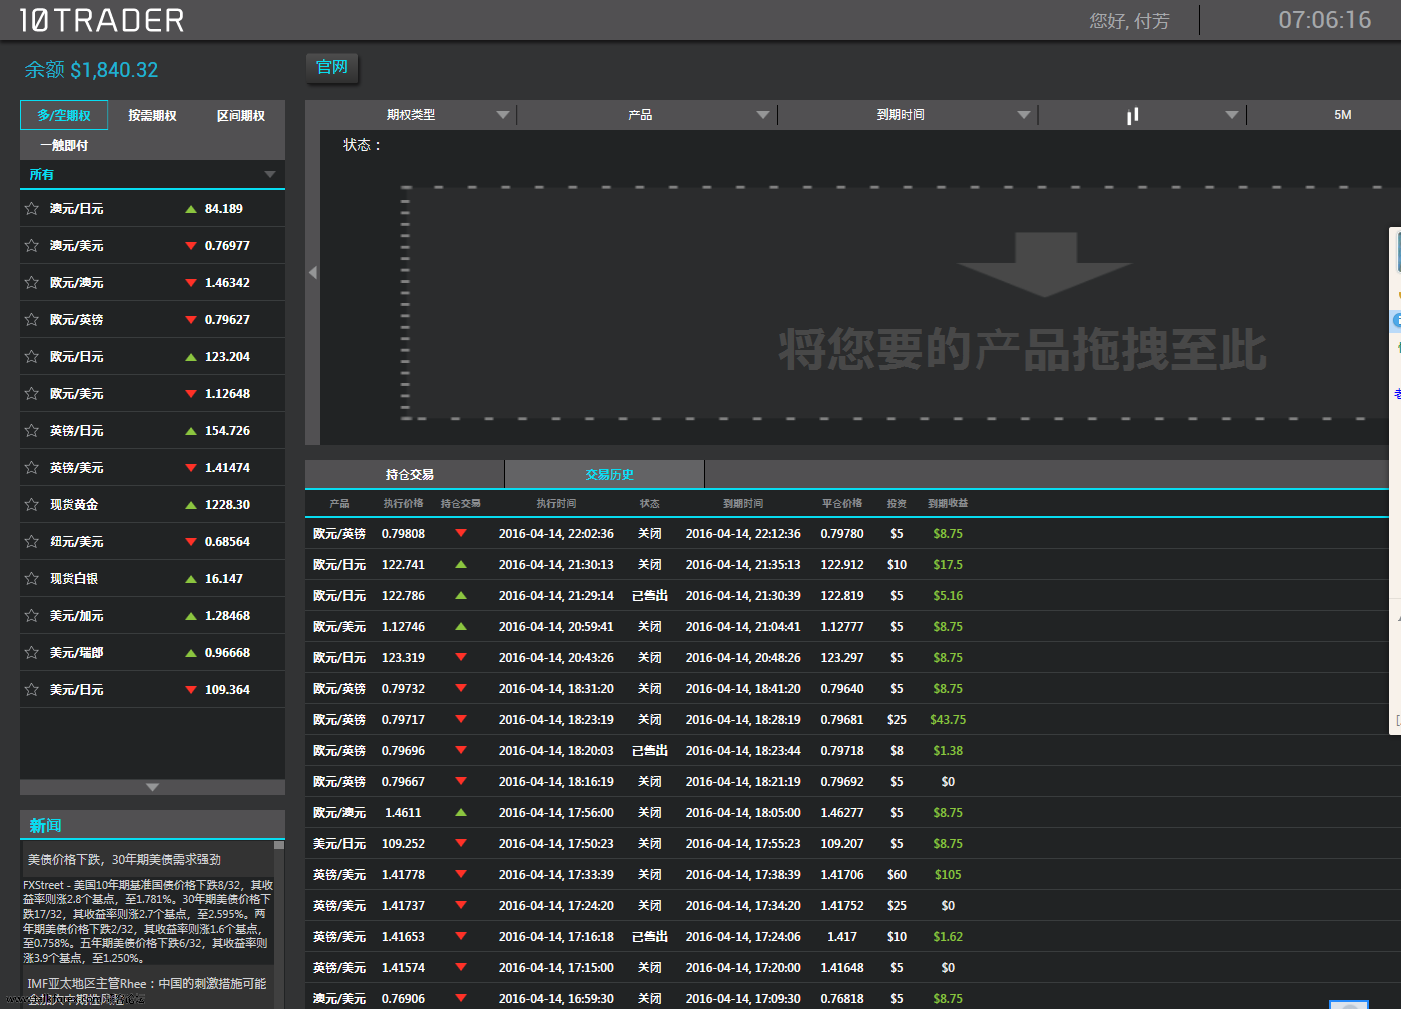Click down arrow in 109.252 trade row

point(461,844)
